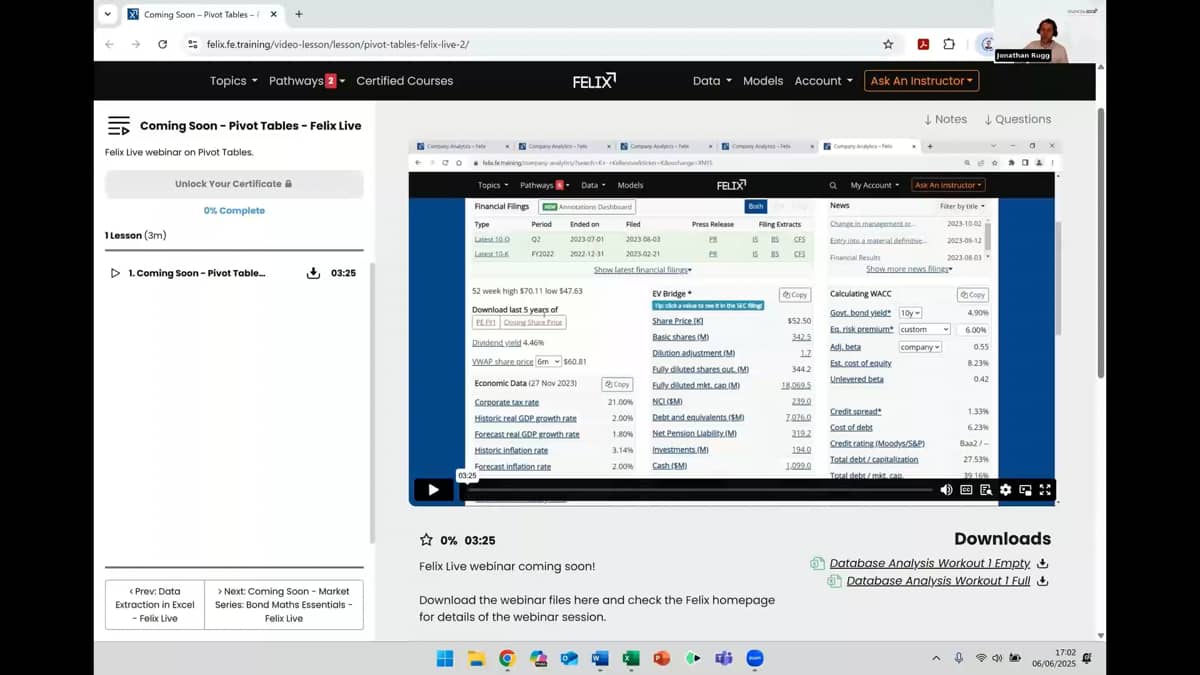Switch video to fullscreen

[1045, 490]
